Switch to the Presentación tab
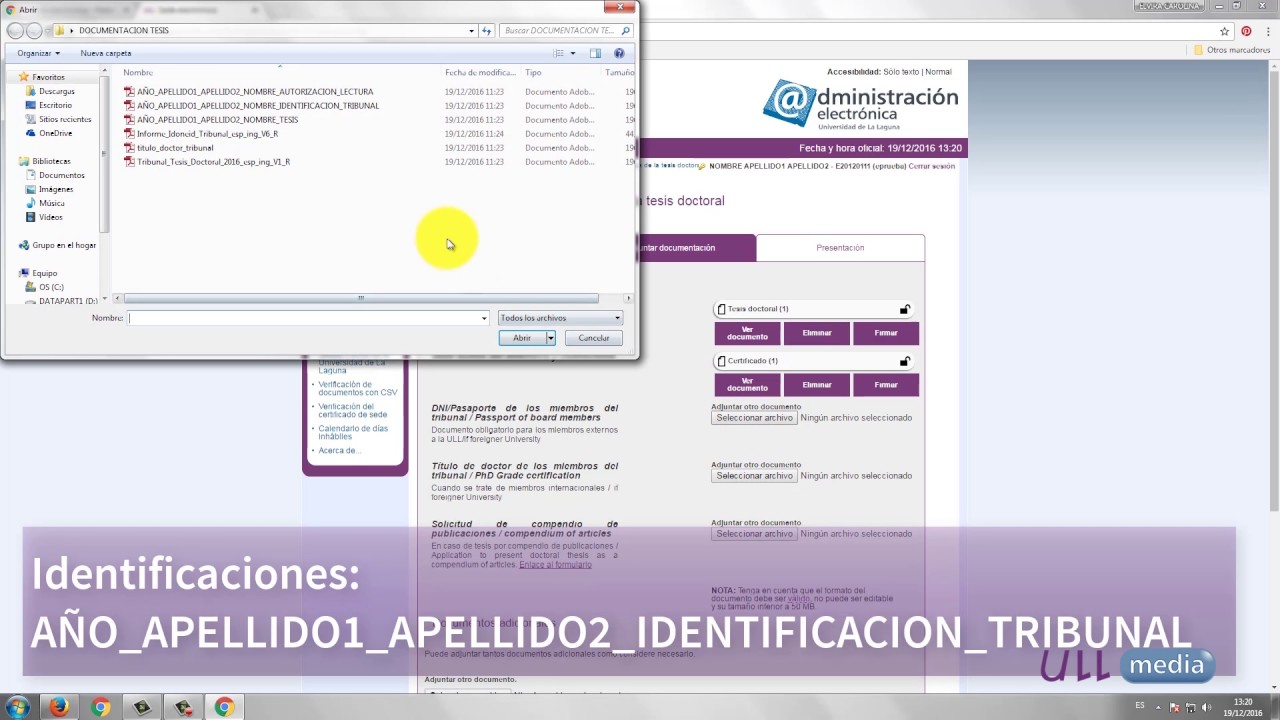1280x720 pixels. (840, 247)
